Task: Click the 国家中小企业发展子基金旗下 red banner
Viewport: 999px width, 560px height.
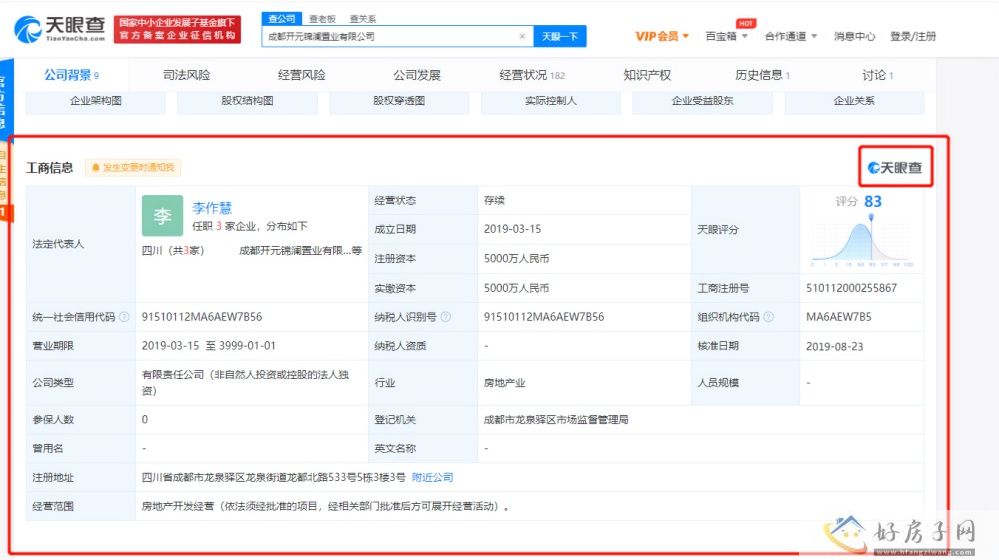Action: [x=178, y=29]
